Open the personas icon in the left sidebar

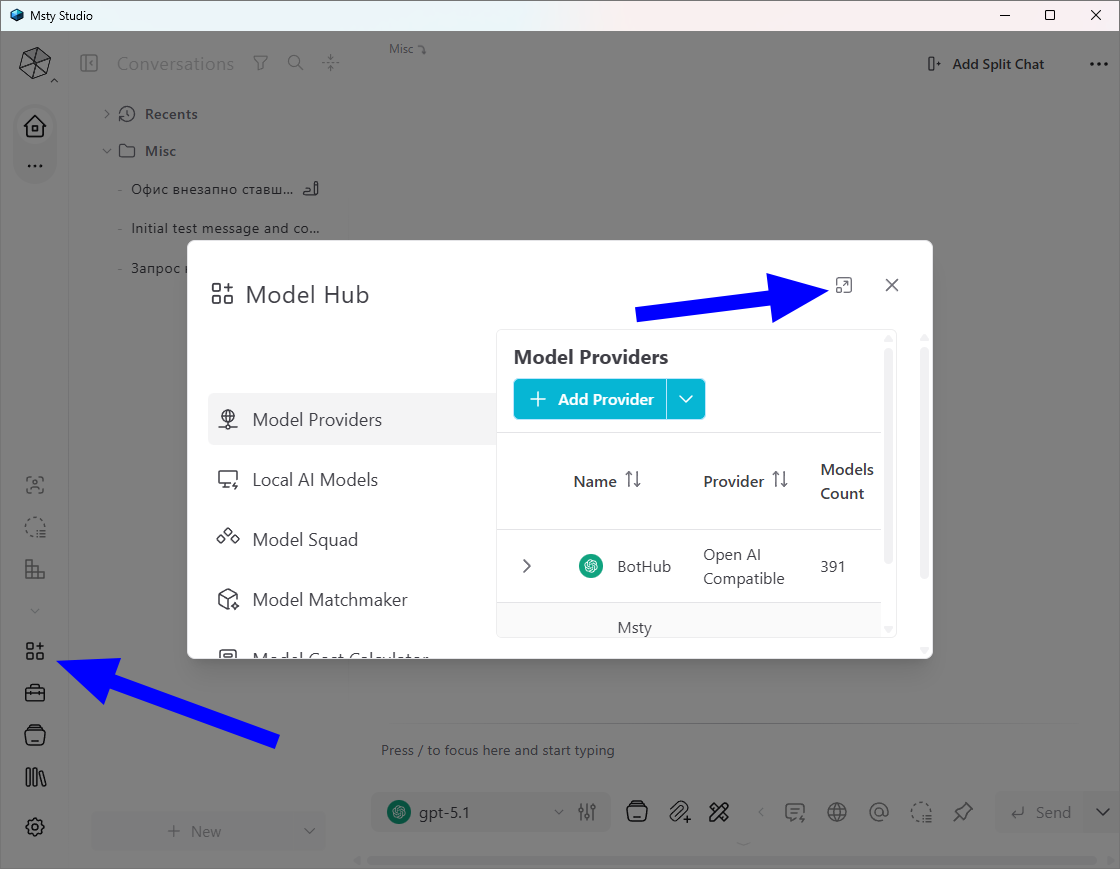(35, 486)
